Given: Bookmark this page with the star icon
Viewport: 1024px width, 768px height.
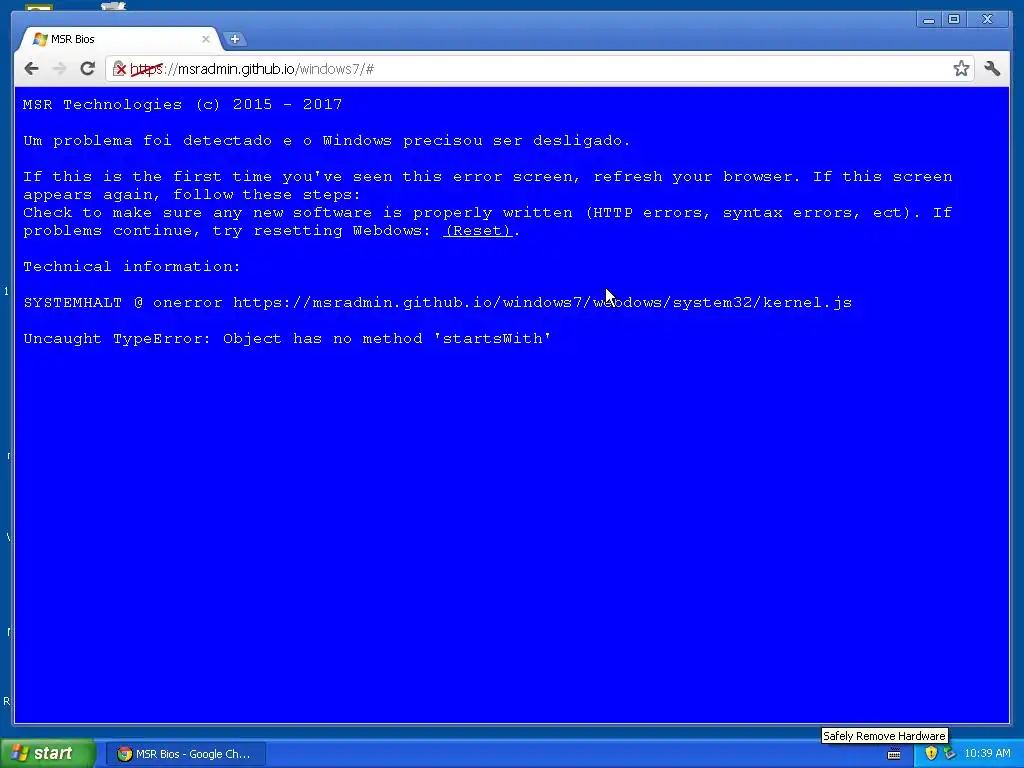Looking at the screenshot, I should point(961,69).
